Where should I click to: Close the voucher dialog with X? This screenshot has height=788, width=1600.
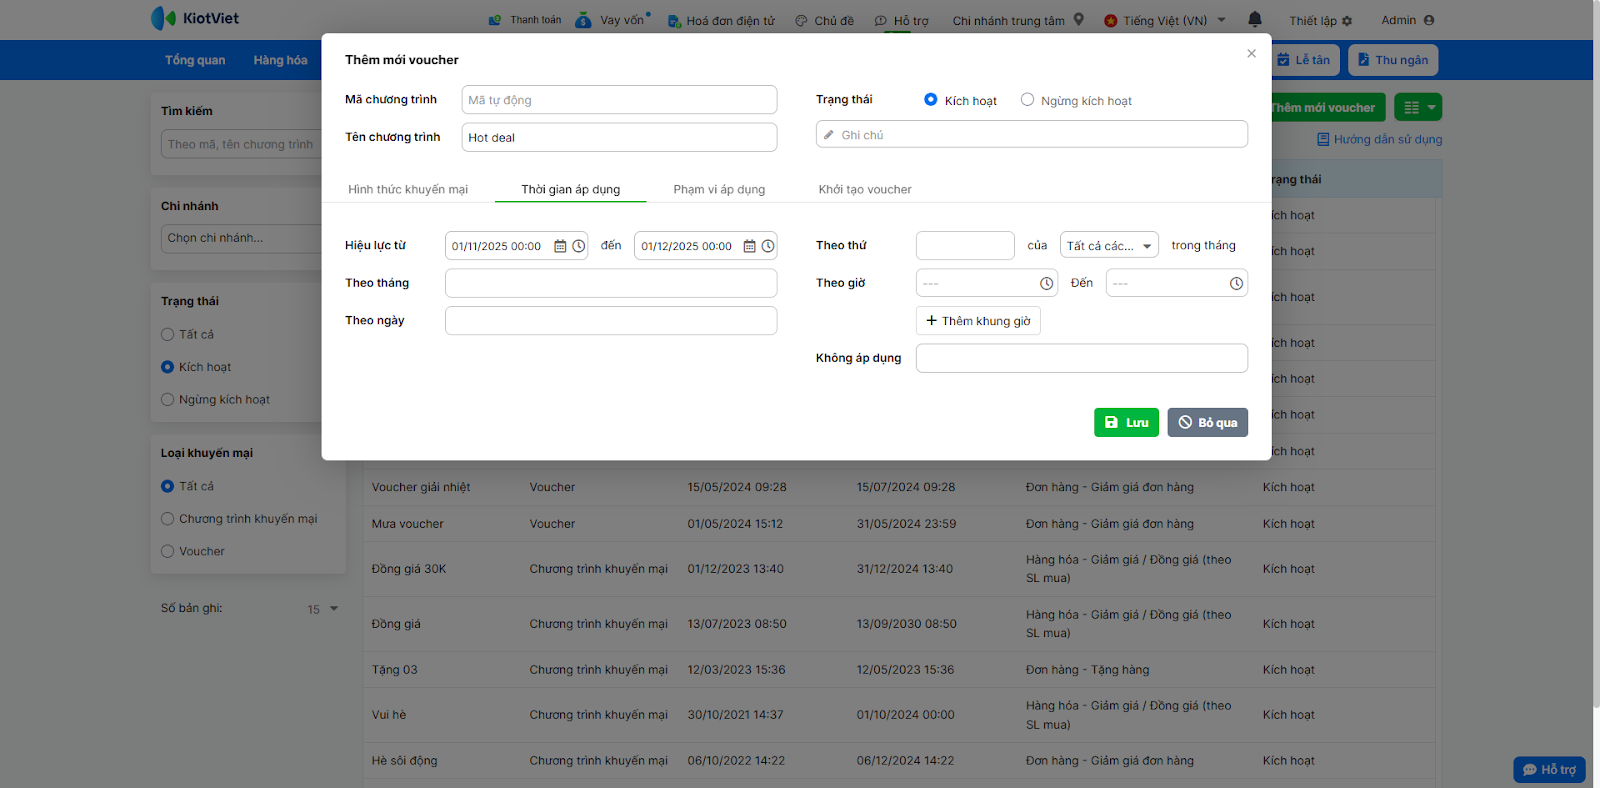coord(1251,54)
